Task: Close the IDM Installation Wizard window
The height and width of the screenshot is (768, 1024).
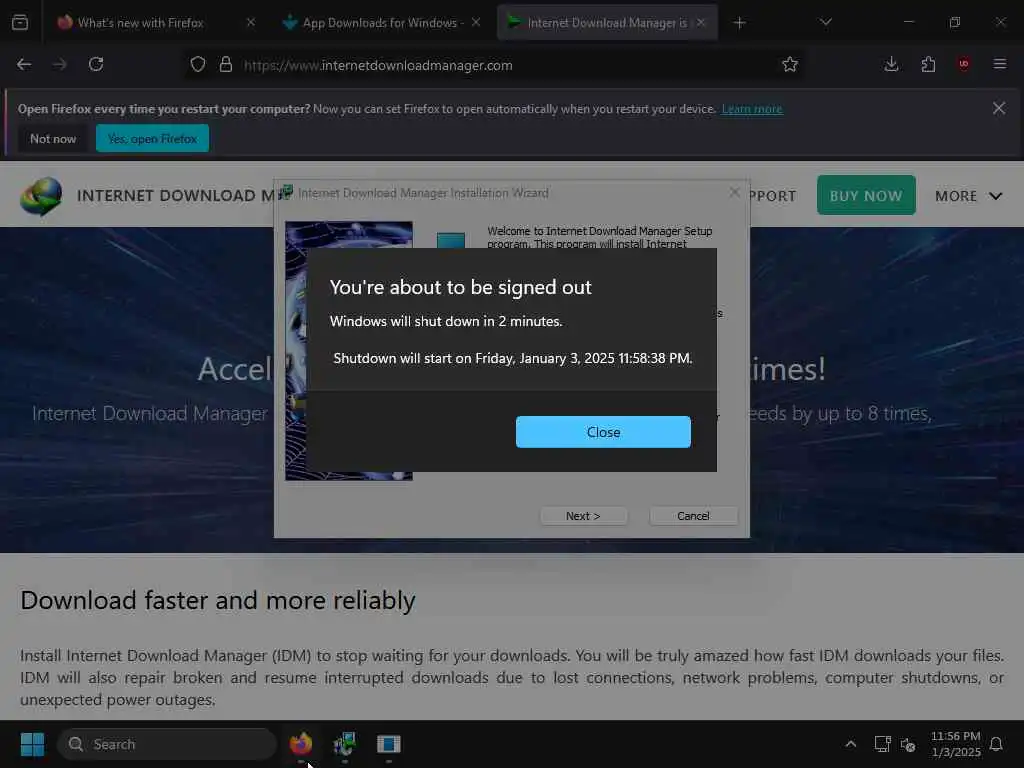Action: (735, 193)
